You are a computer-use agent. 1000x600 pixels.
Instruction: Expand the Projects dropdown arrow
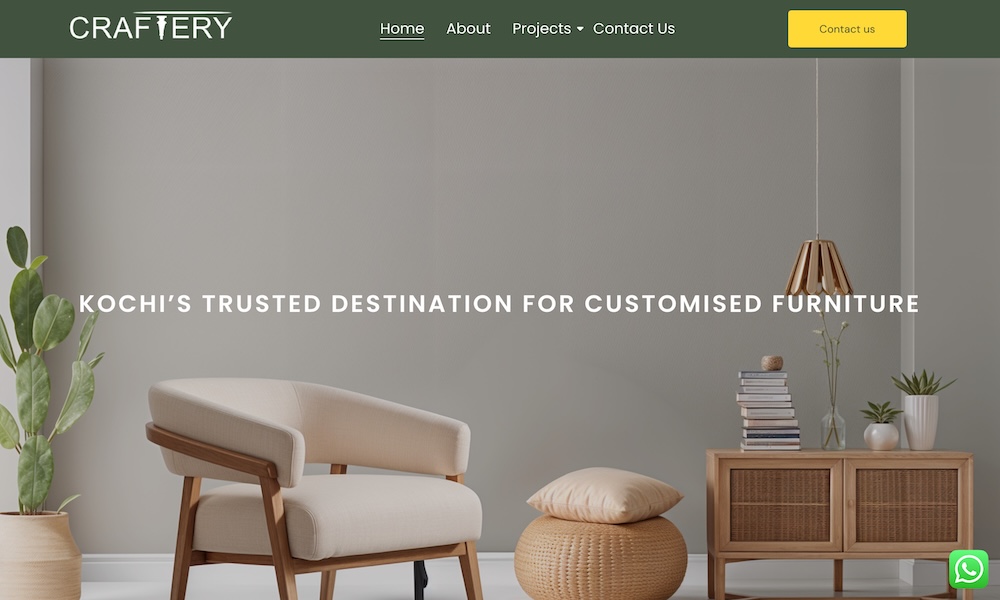pos(580,29)
